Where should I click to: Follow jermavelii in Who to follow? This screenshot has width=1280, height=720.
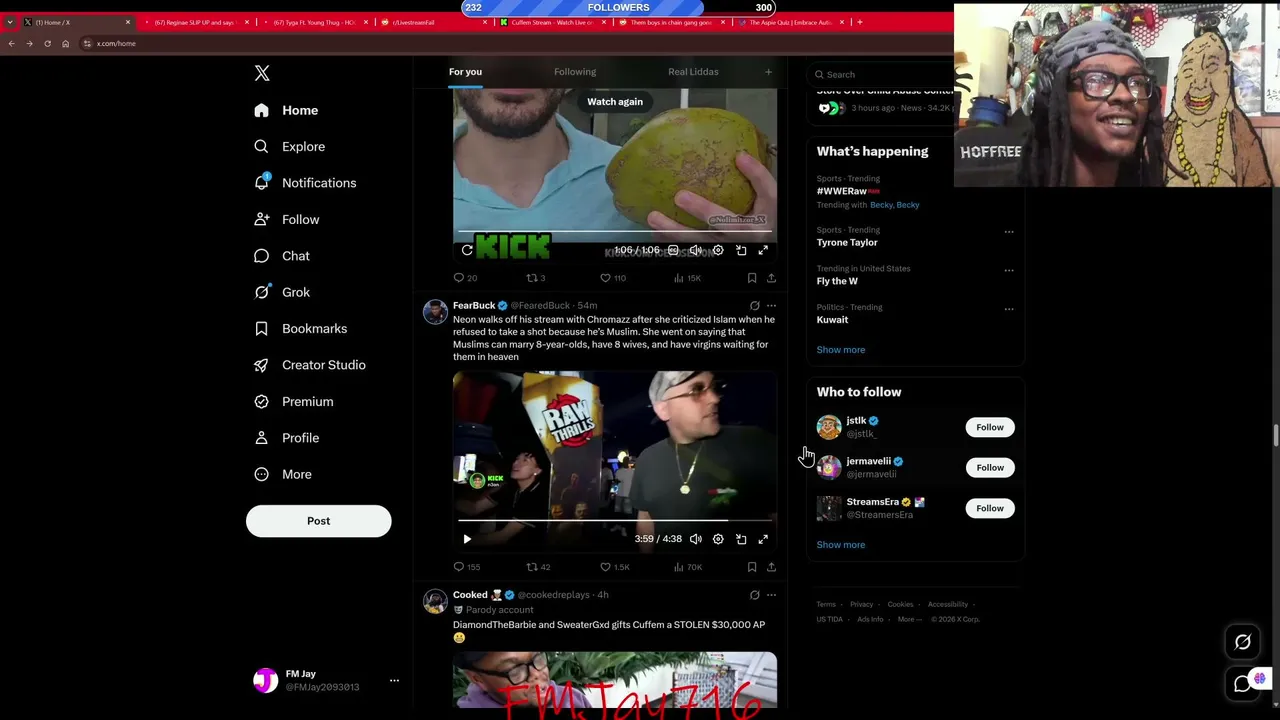pos(990,467)
